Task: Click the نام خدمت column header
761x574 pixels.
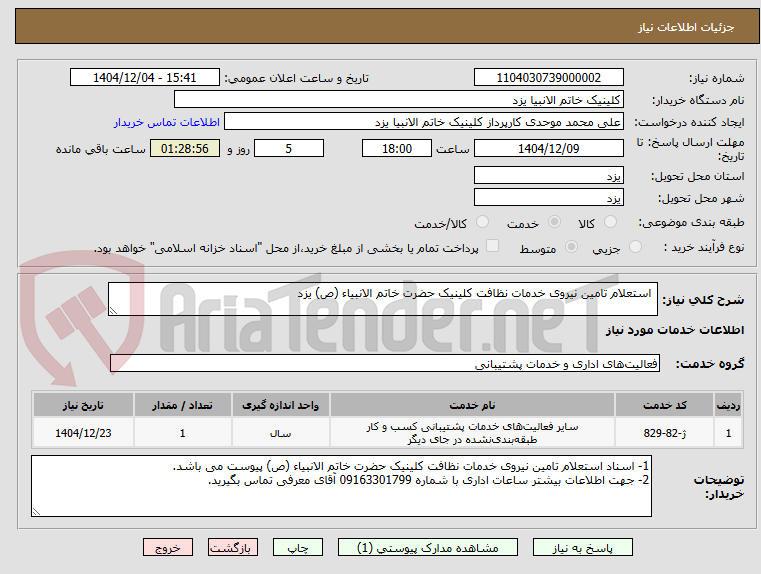Action: pyautogui.click(x=472, y=405)
